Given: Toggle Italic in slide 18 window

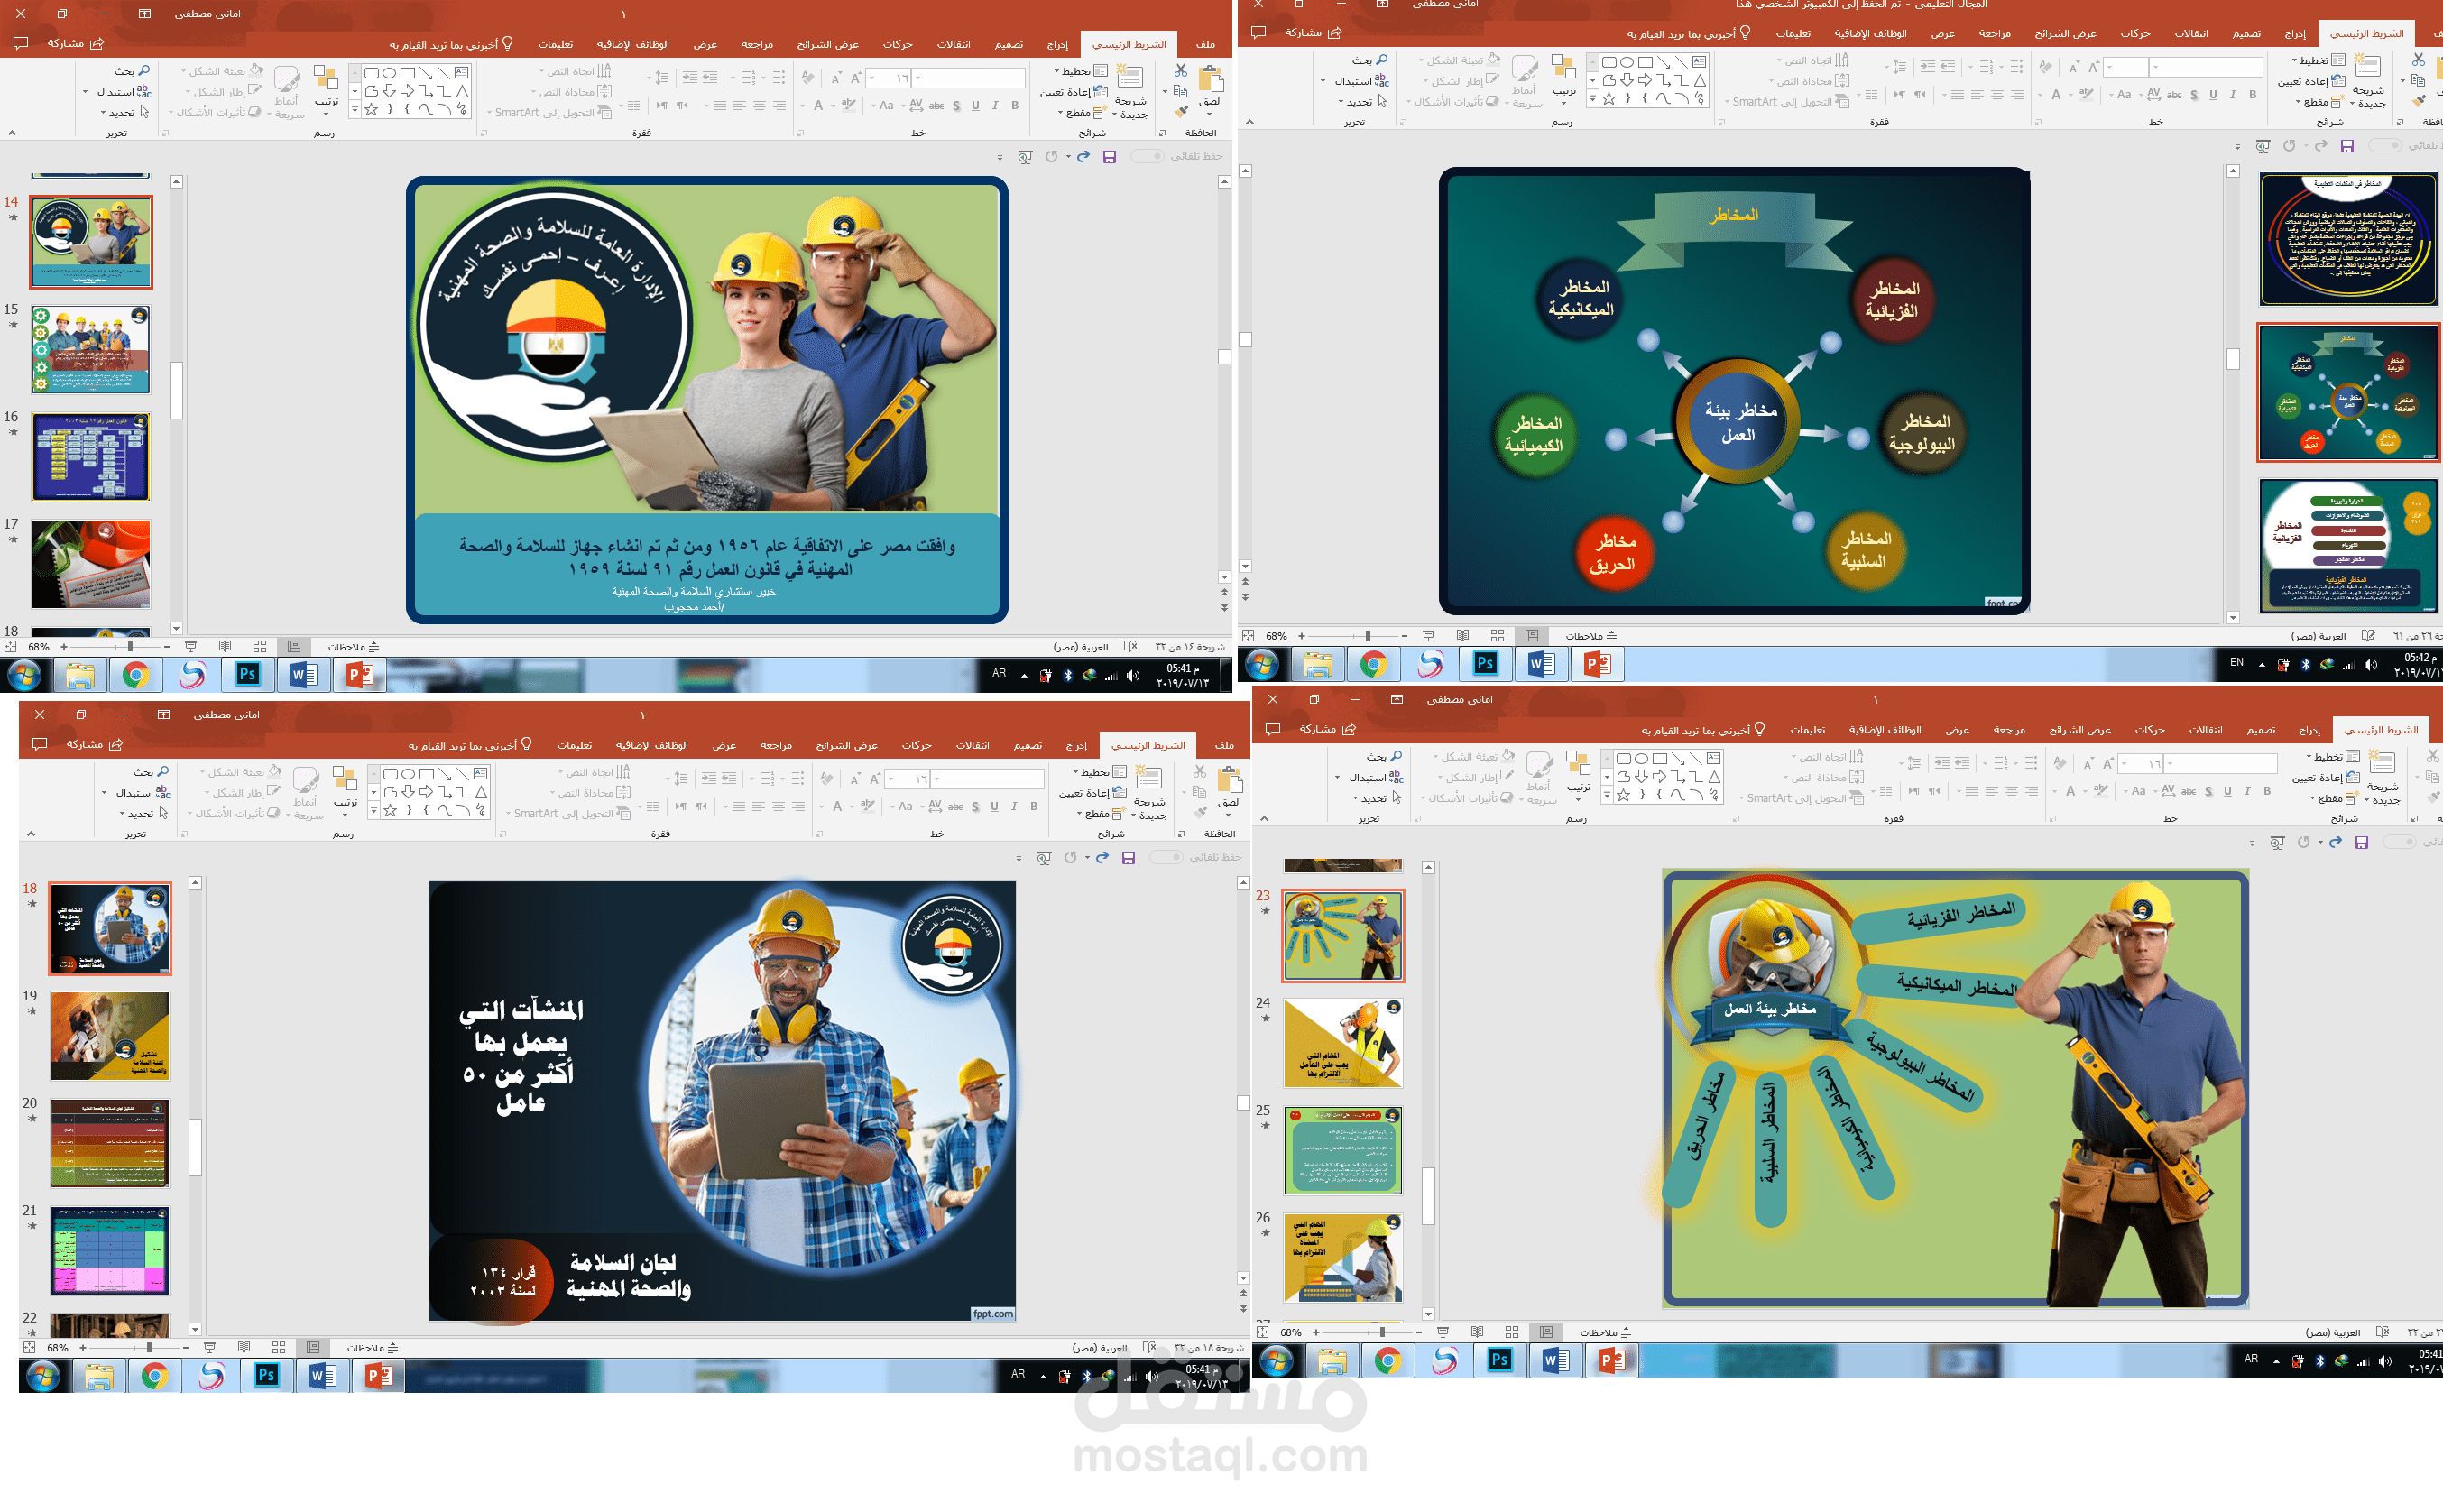Looking at the screenshot, I should (1014, 806).
